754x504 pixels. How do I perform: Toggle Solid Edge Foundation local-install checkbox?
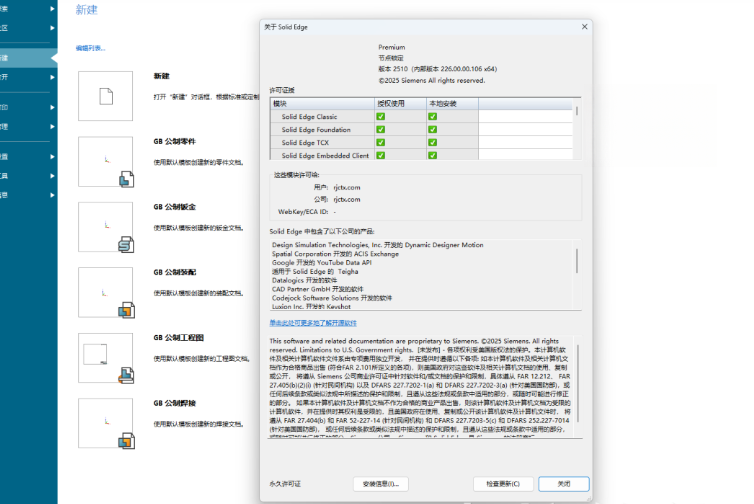coord(432,129)
